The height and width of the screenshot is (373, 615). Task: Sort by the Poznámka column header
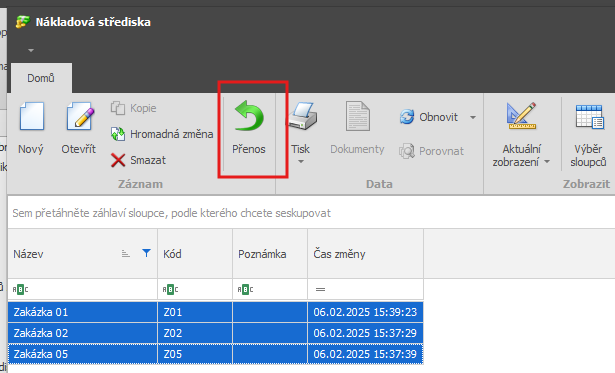click(x=270, y=254)
